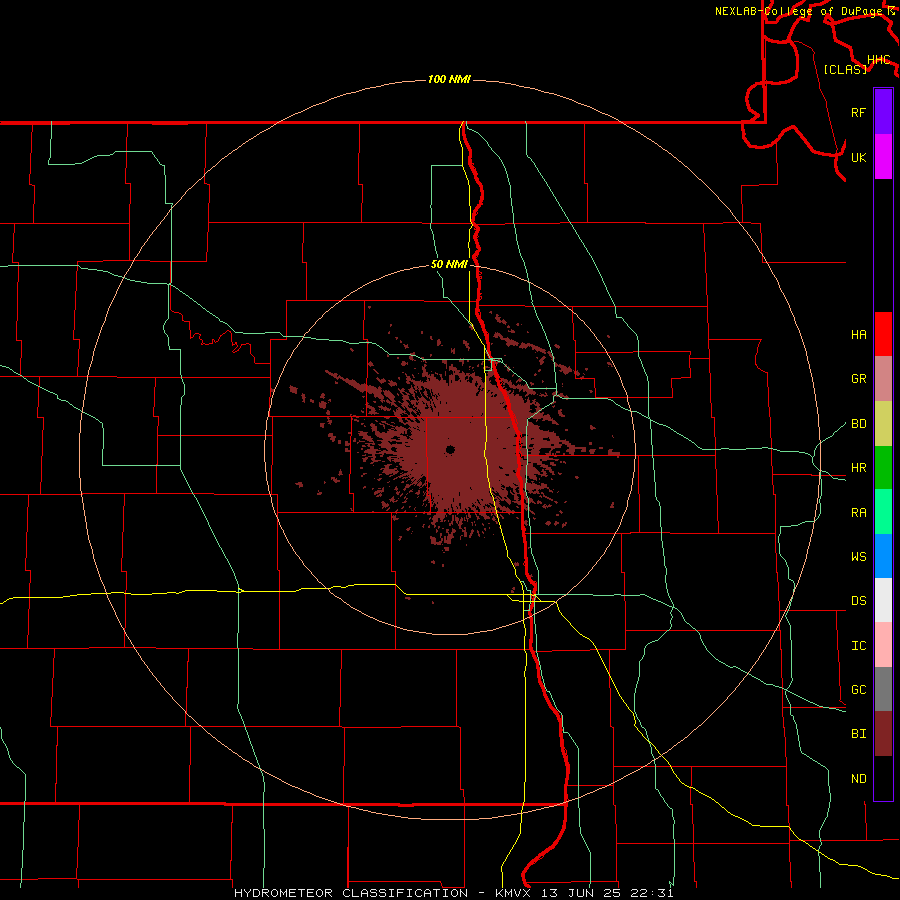This screenshot has height=900, width=900.
Task: Pick the mint green RA legend swatch
Action: click(883, 512)
